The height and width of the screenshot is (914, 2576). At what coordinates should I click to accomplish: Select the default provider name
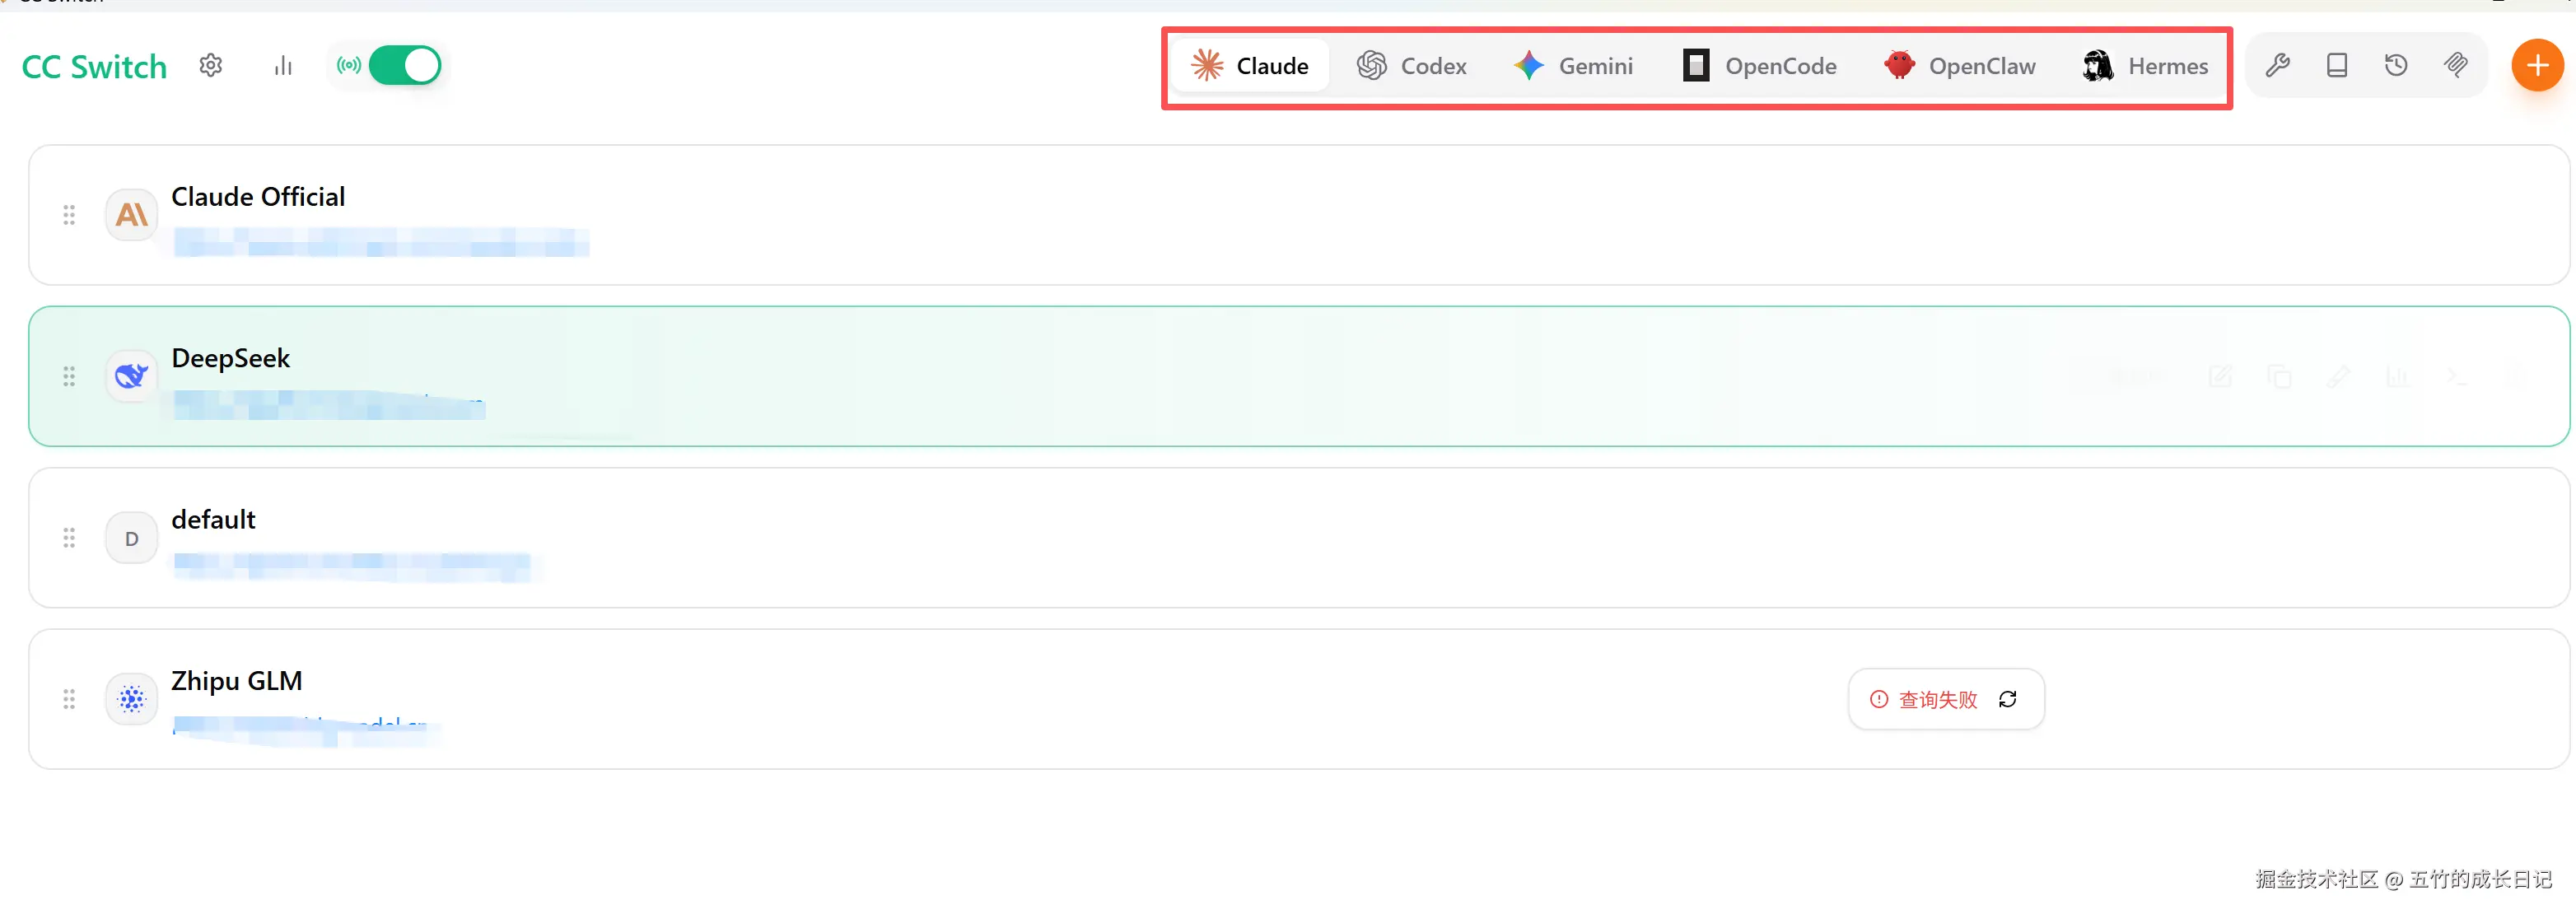[213, 519]
